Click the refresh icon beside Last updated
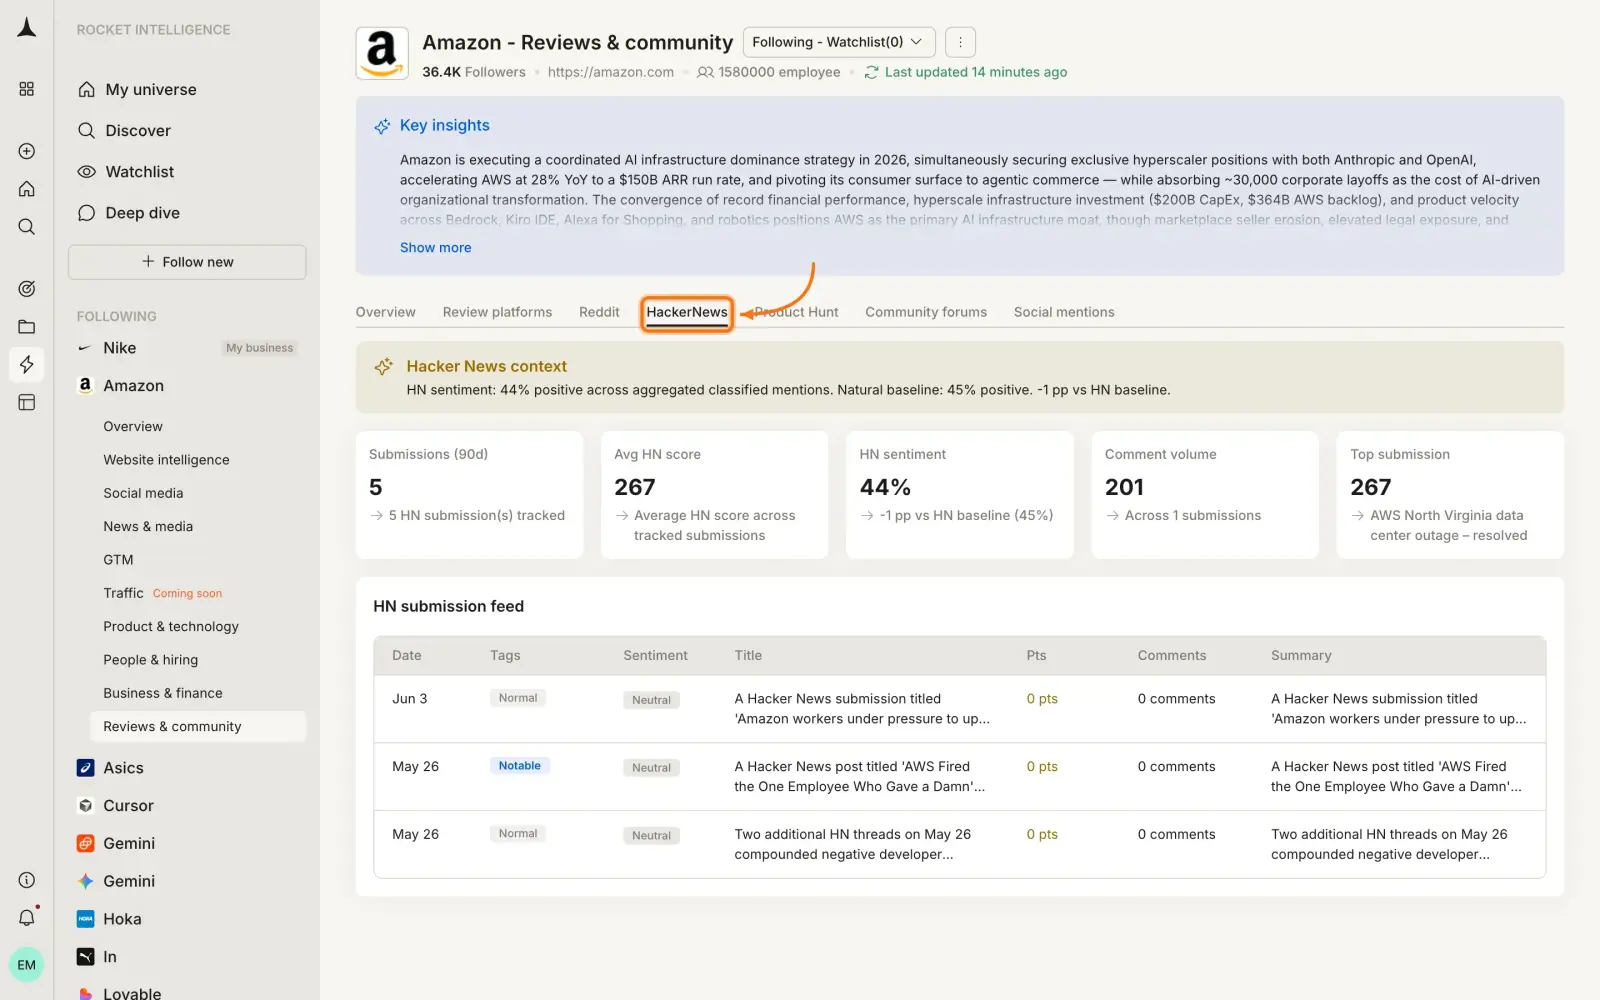 872,72
